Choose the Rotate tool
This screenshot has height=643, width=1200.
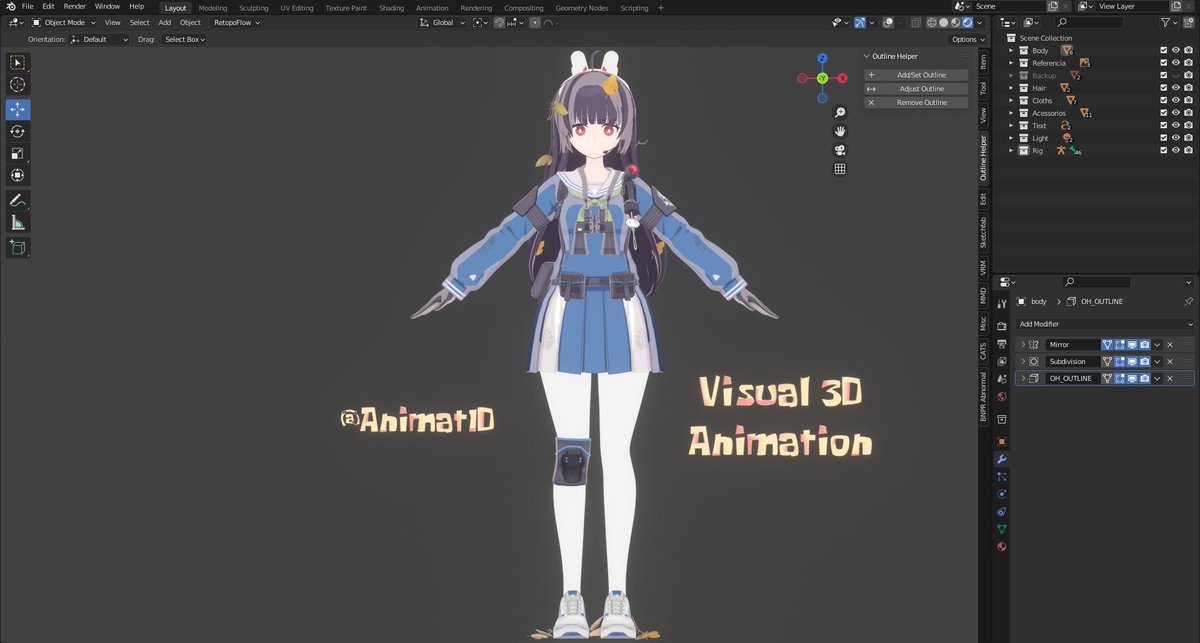click(18, 131)
